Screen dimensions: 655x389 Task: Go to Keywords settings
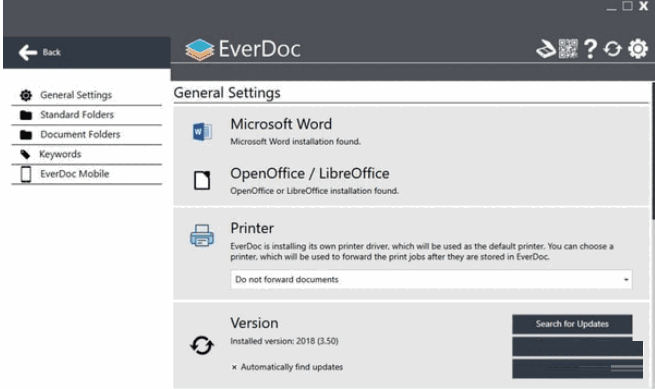tap(86, 154)
